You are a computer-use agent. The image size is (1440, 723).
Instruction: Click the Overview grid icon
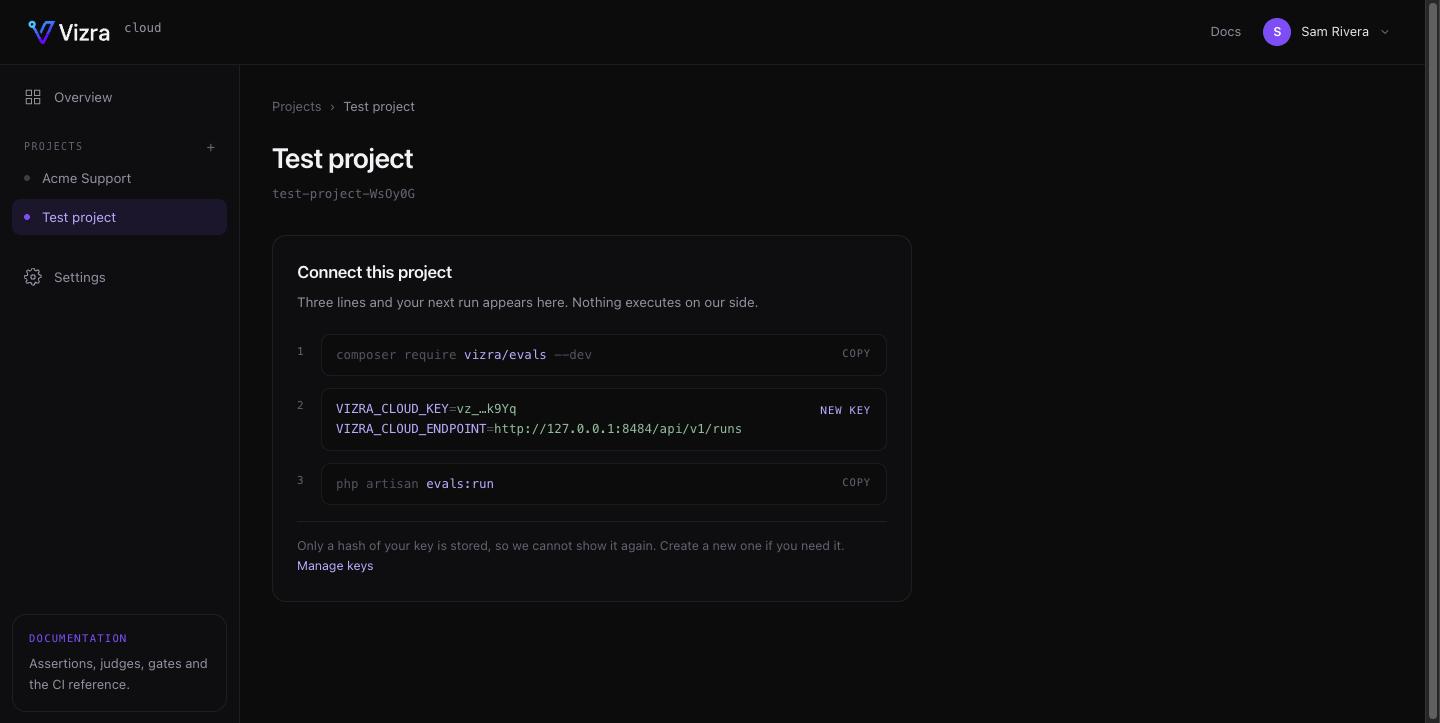pos(33,97)
